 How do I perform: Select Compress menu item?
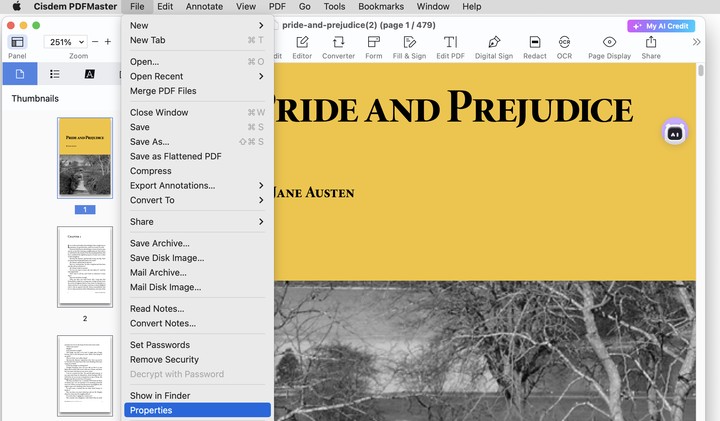click(x=197, y=171)
